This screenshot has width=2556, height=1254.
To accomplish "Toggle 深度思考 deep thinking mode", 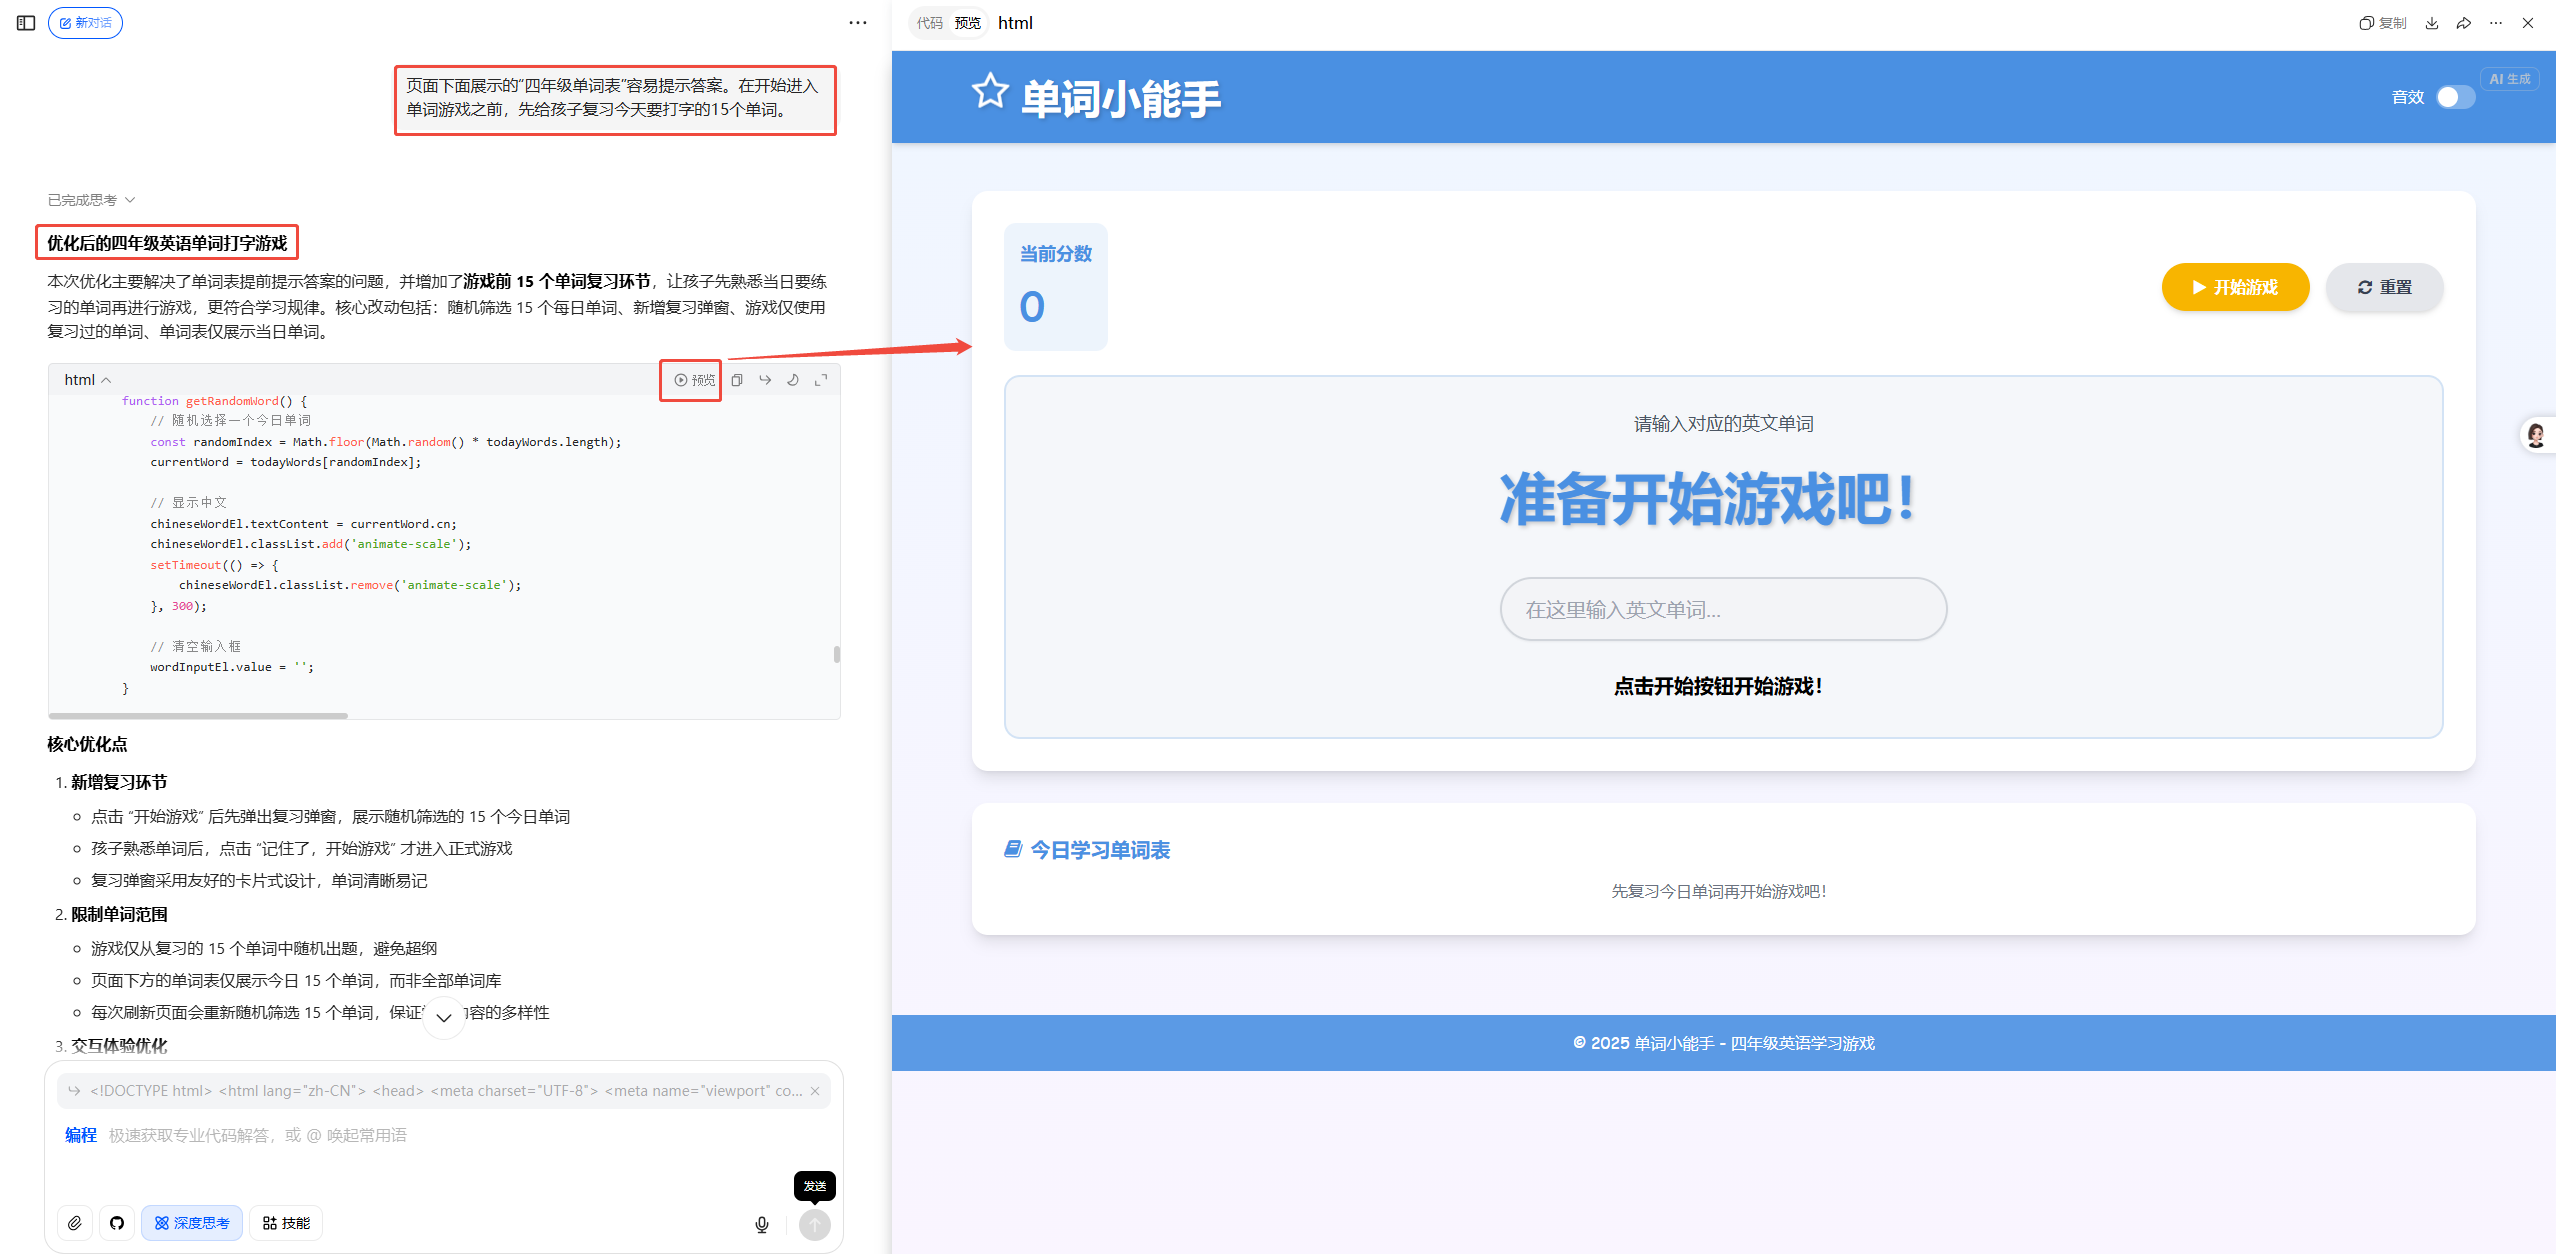I will click(192, 1223).
